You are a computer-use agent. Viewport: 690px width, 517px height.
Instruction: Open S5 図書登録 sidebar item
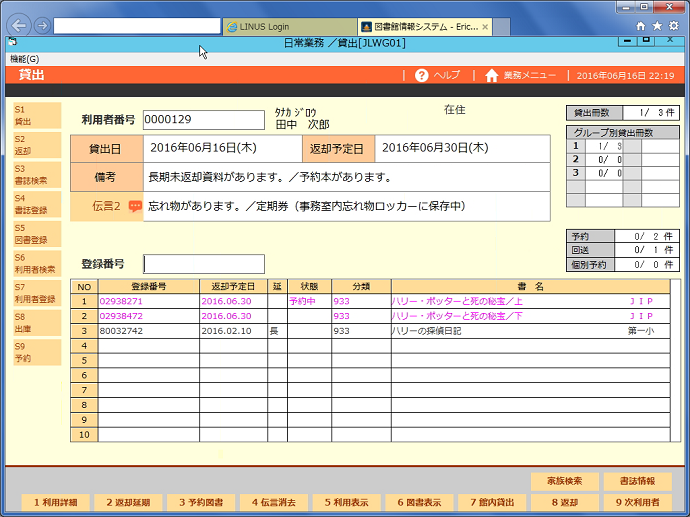tap(37, 234)
